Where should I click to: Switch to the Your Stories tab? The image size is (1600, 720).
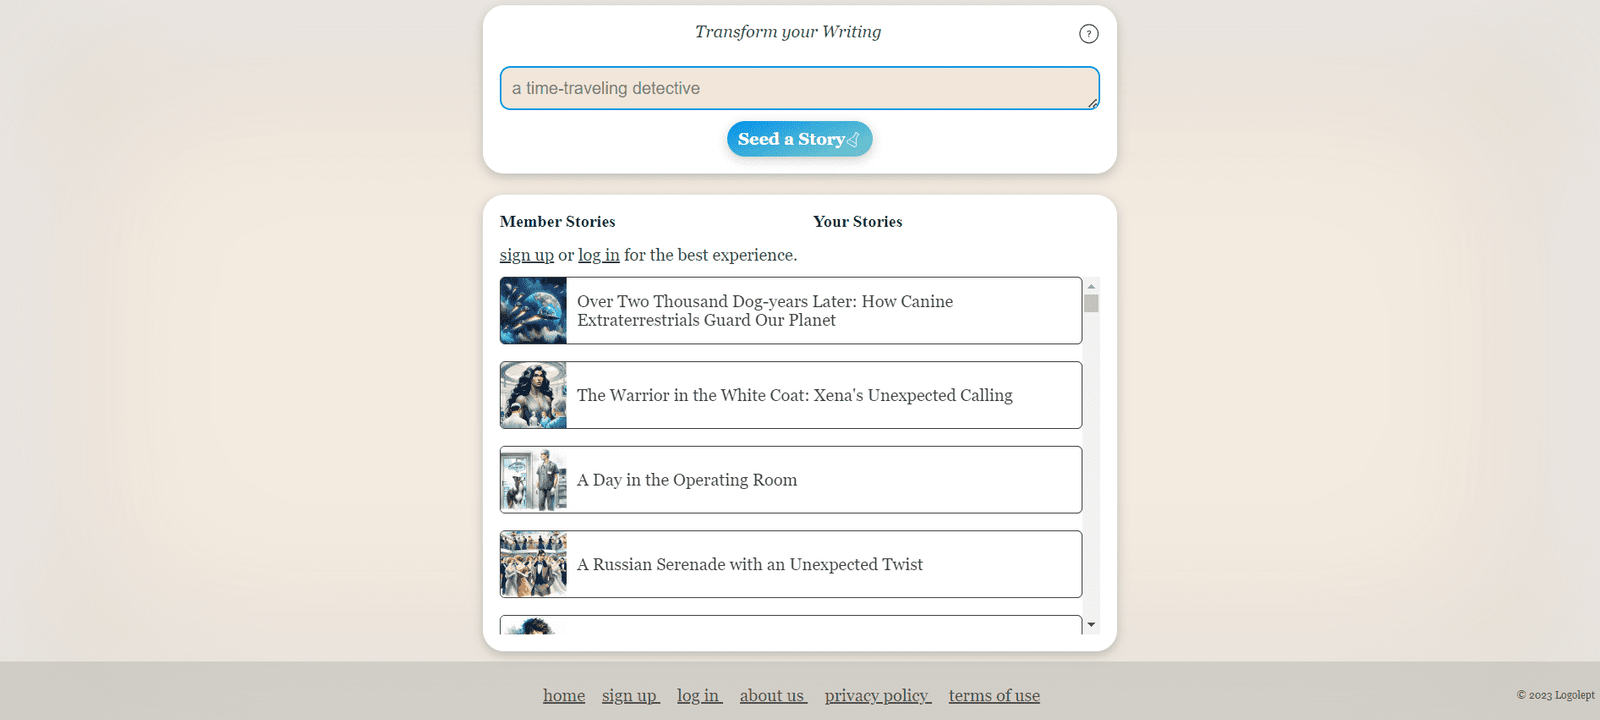pyautogui.click(x=857, y=222)
